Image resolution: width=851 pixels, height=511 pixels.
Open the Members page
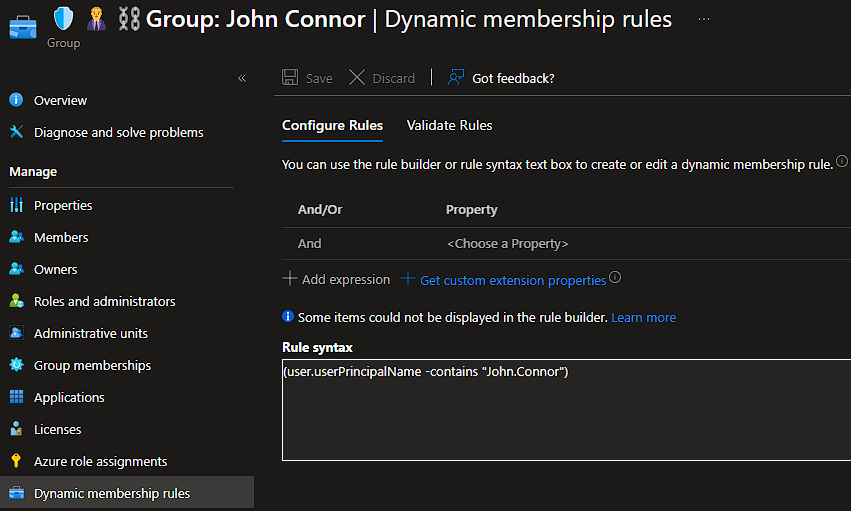61,238
